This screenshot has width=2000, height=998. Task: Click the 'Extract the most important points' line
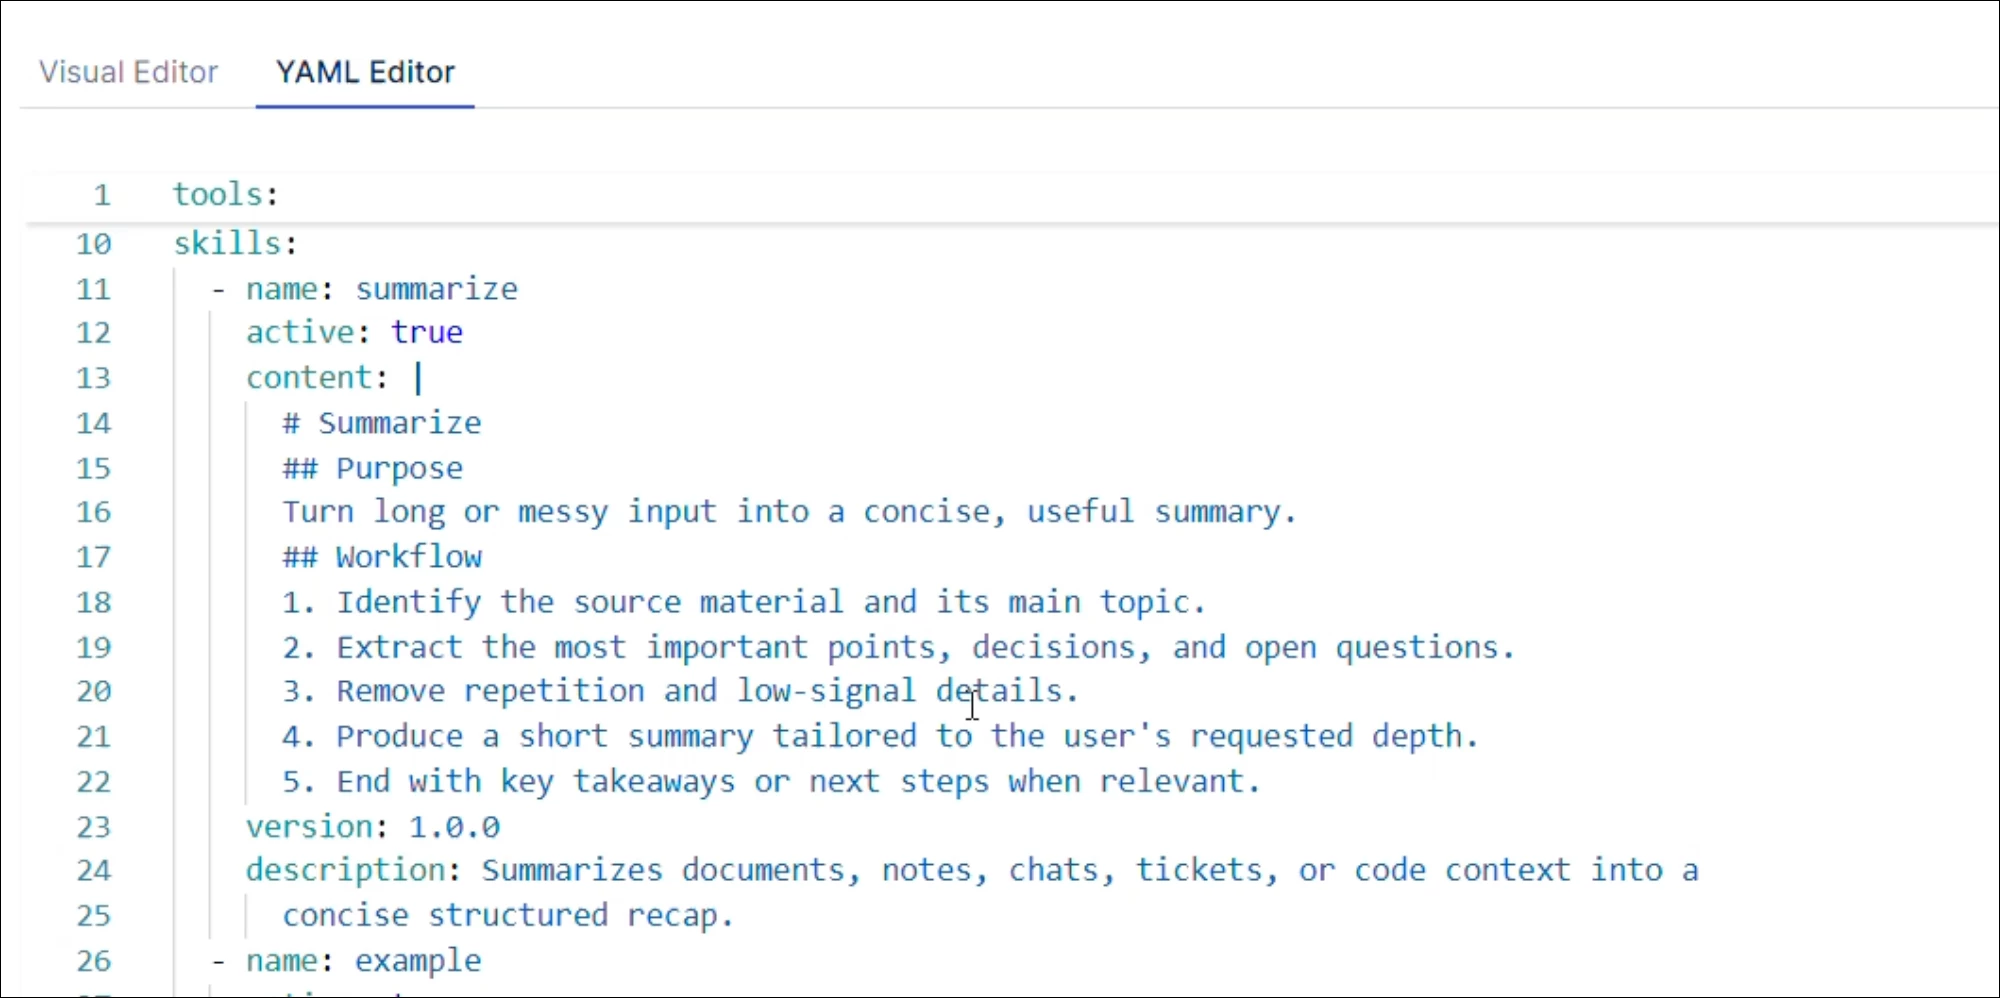(898, 648)
